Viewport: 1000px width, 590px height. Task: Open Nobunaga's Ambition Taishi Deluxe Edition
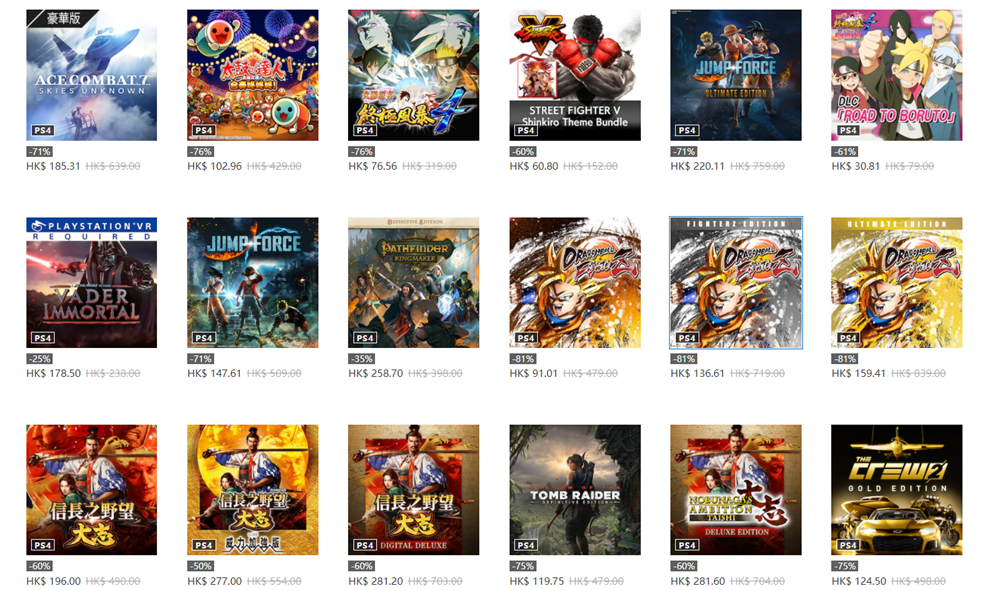(x=736, y=490)
